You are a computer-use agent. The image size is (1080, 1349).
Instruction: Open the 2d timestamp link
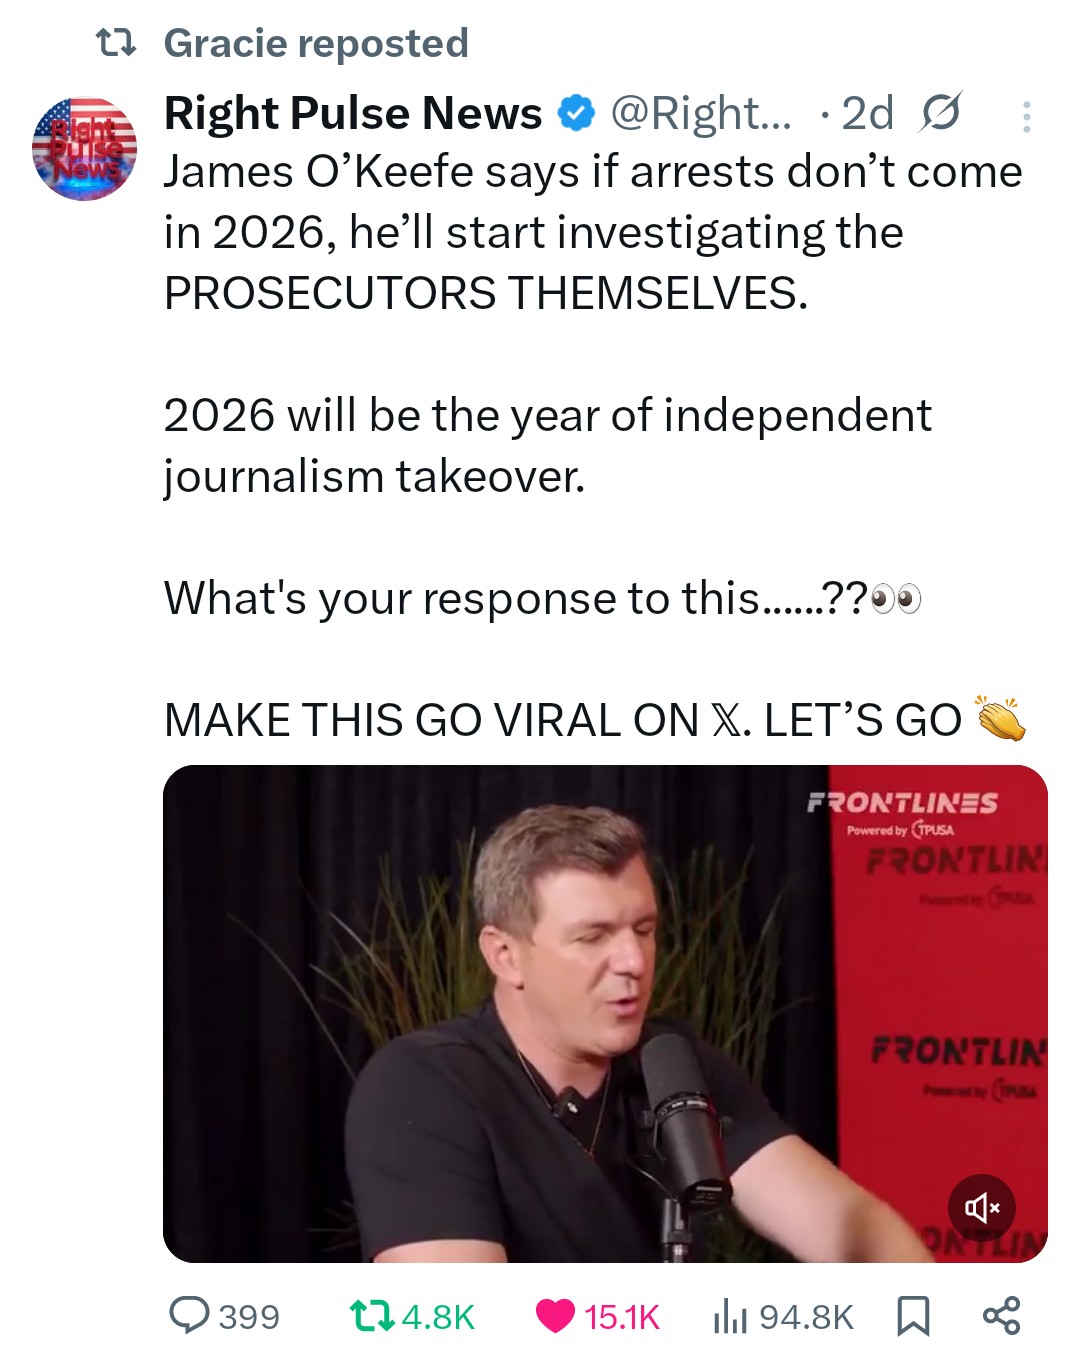click(867, 113)
